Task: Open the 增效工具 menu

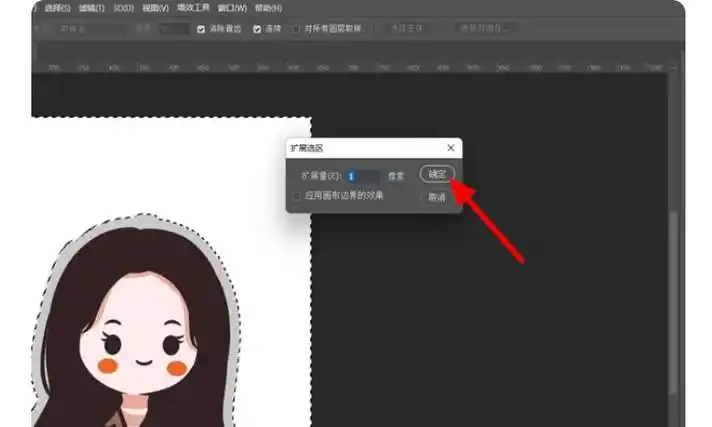Action: coord(193,8)
